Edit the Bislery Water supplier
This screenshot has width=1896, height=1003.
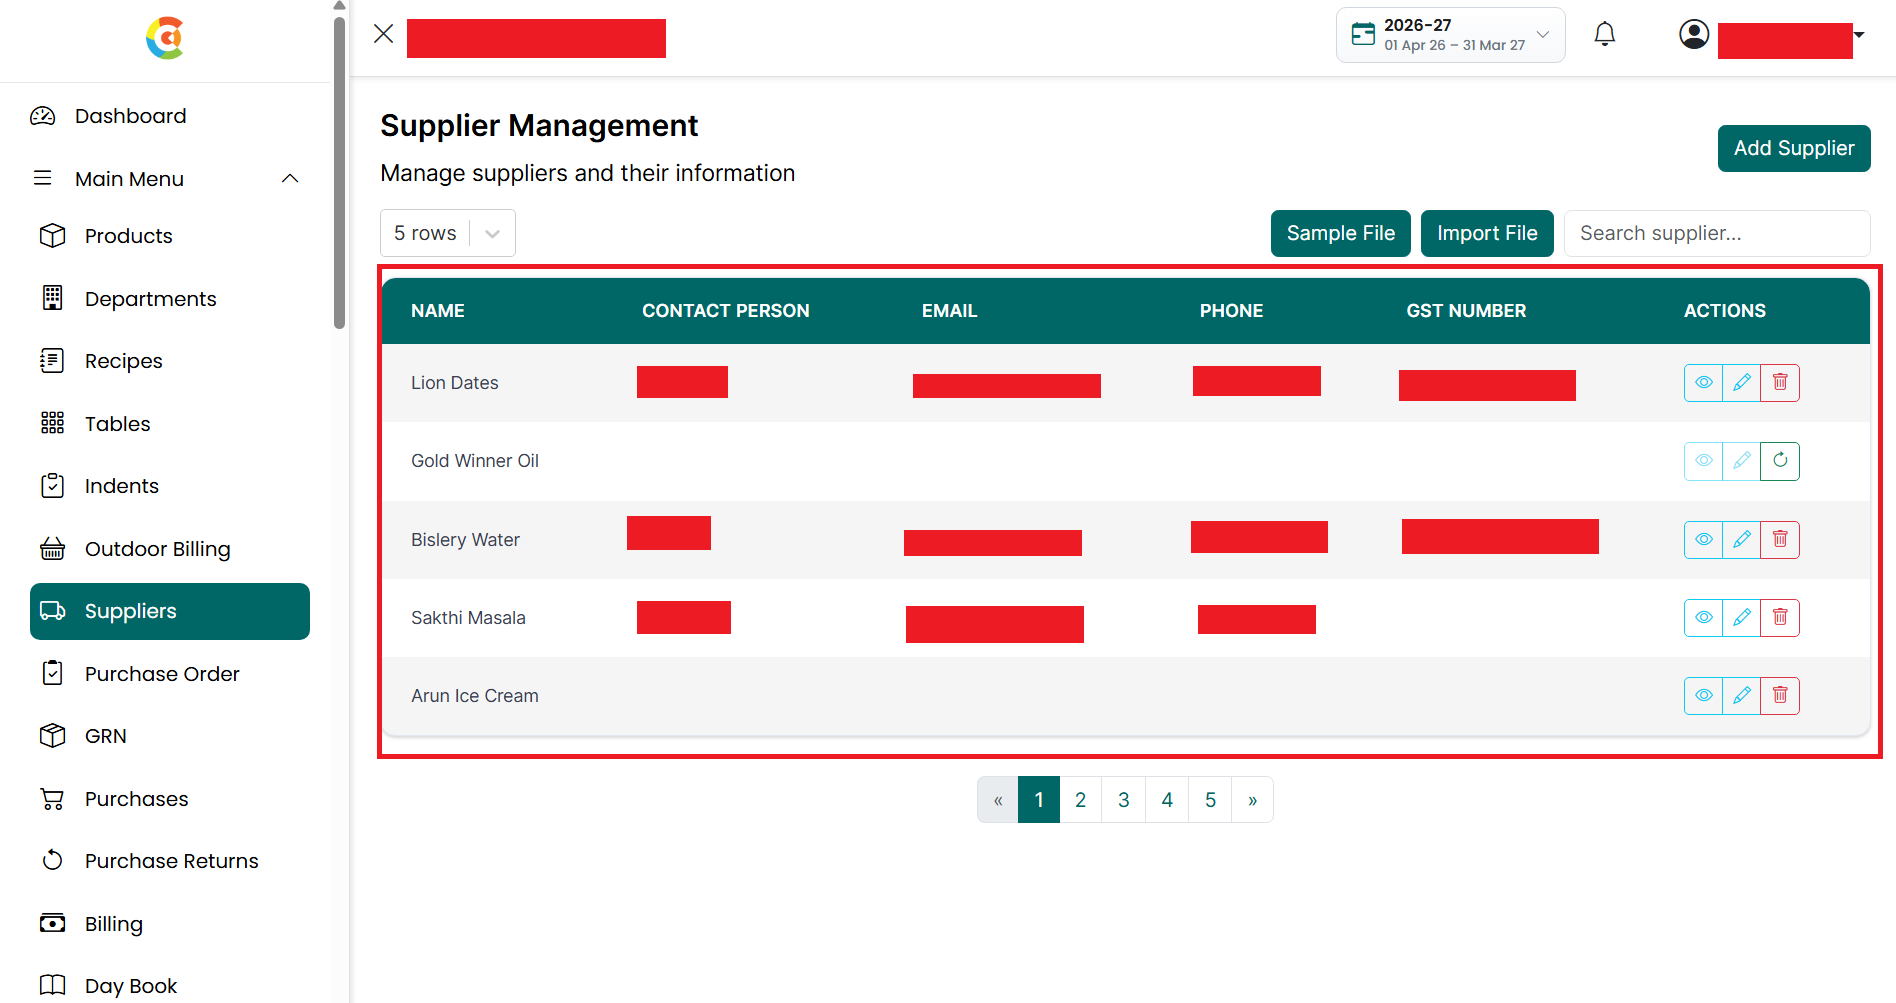1741,540
